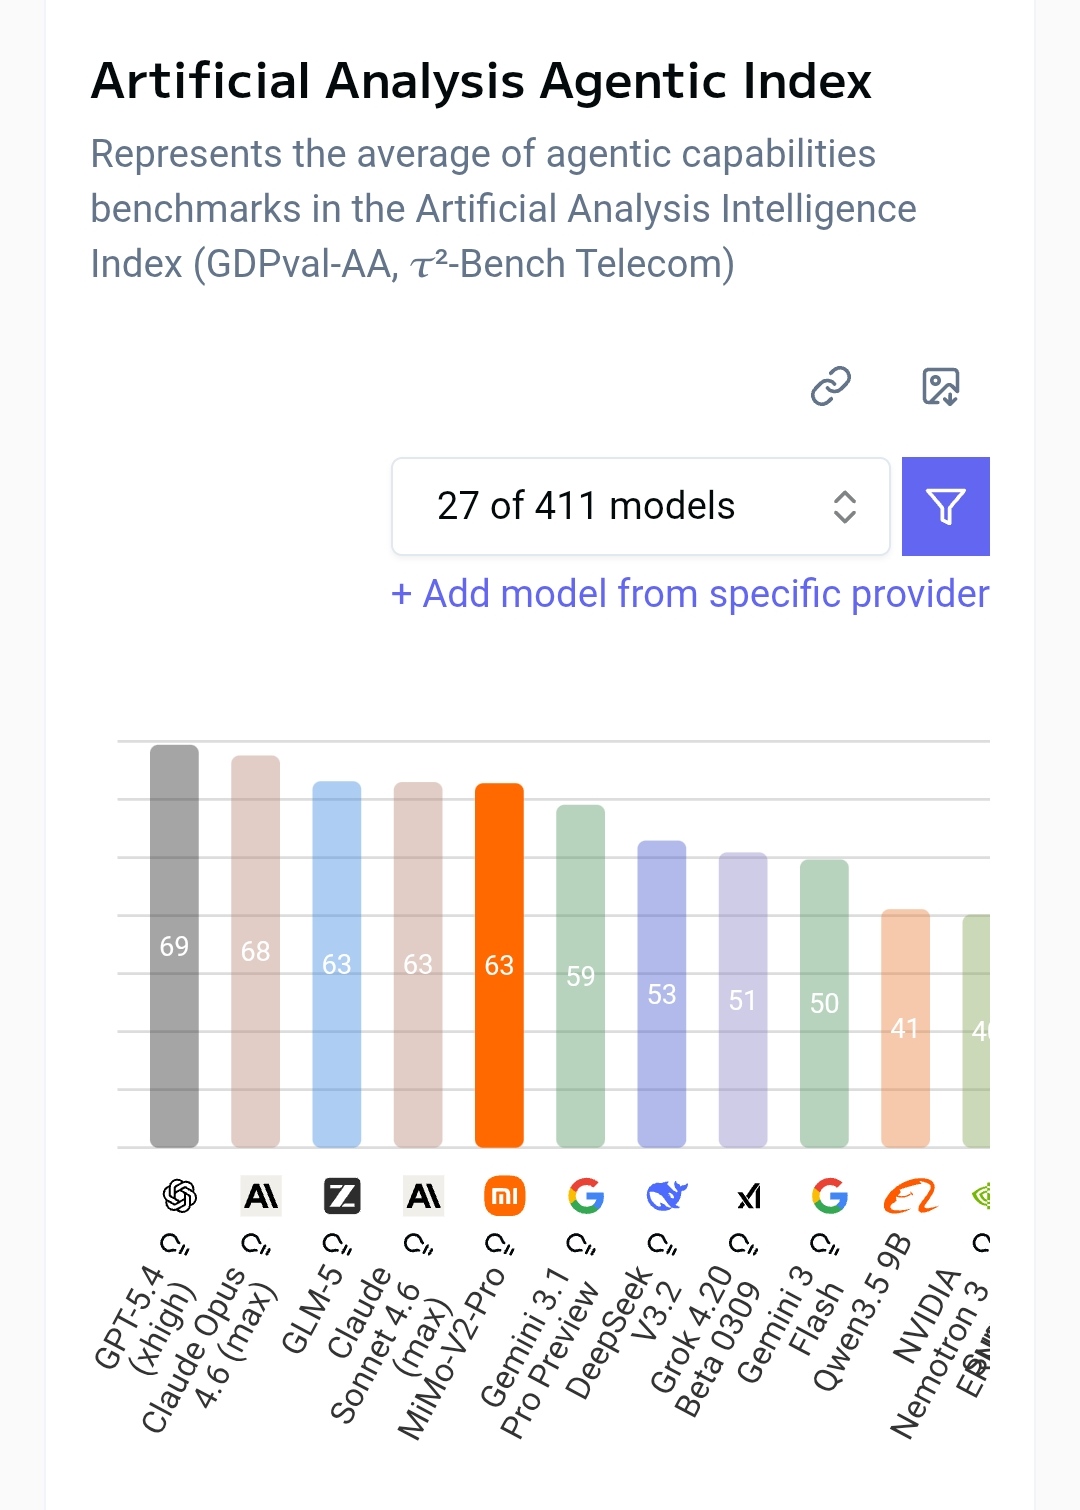This screenshot has height=1510, width=1080.
Task: Select the gray GPT-5.4 bar
Action: pos(174,946)
